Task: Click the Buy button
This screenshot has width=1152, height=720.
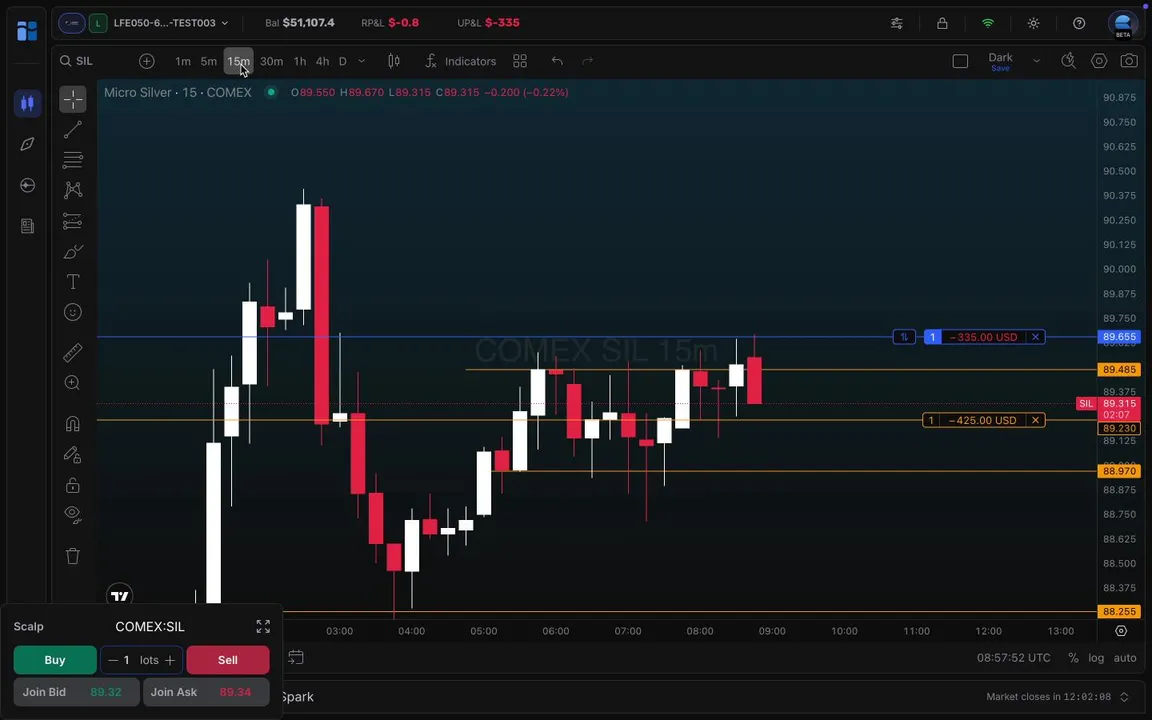Action: click(x=55, y=660)
